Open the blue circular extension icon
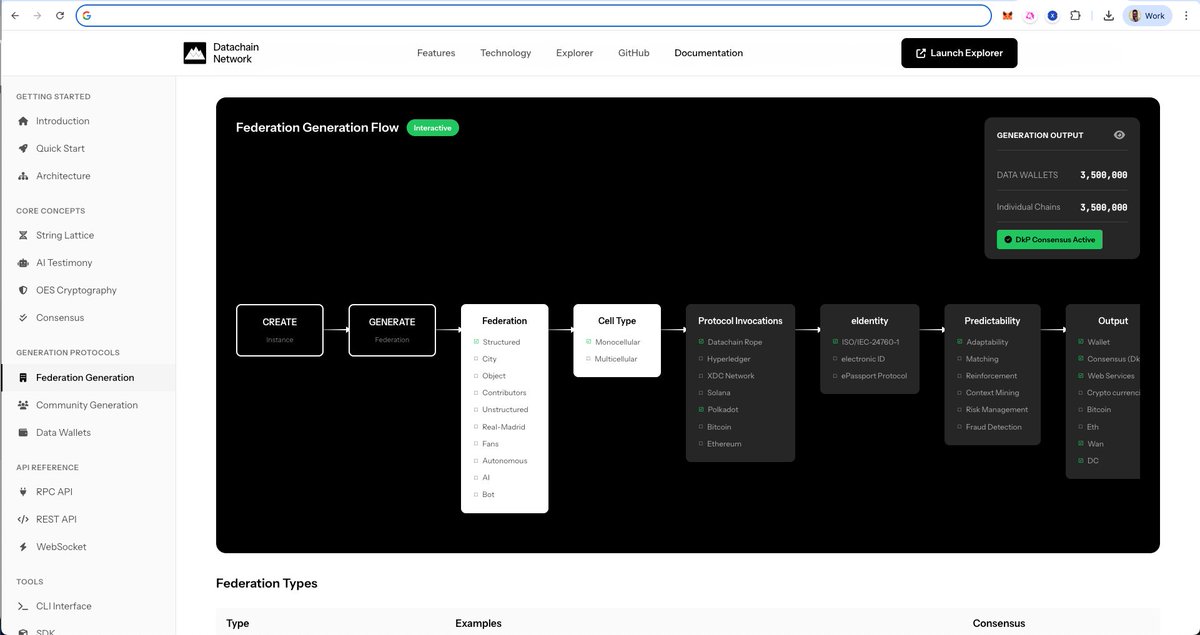 coord(1053,16)
